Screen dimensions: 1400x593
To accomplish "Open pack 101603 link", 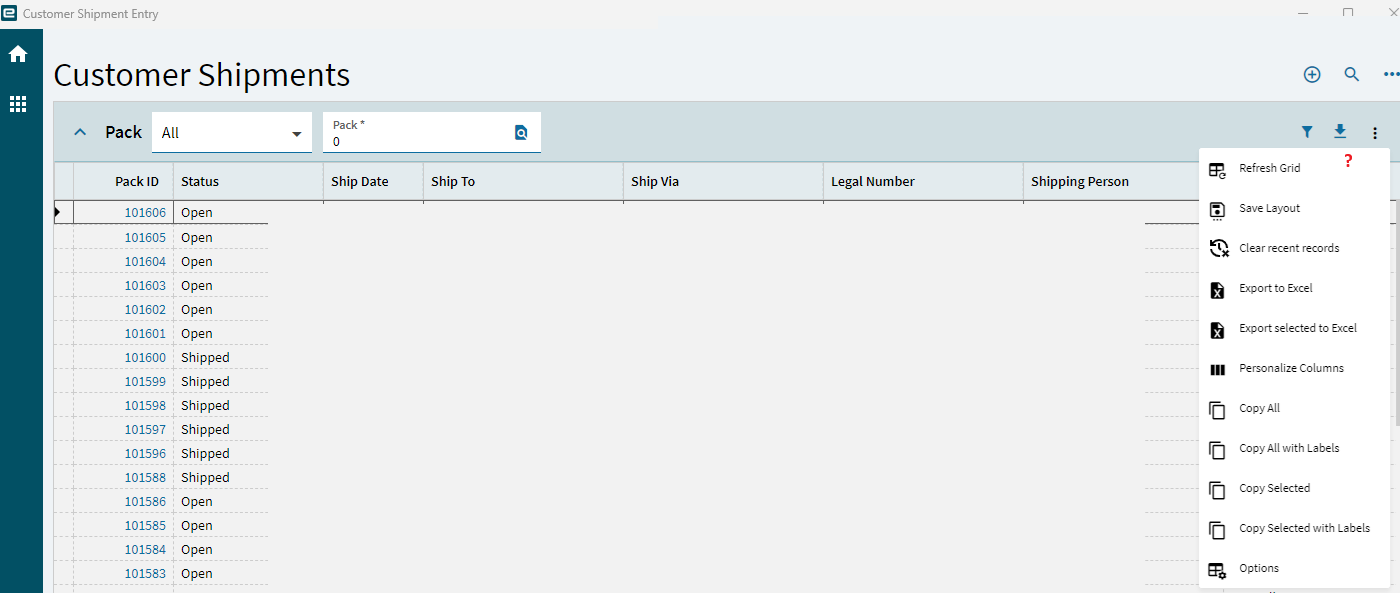I will tap(145, 285).
